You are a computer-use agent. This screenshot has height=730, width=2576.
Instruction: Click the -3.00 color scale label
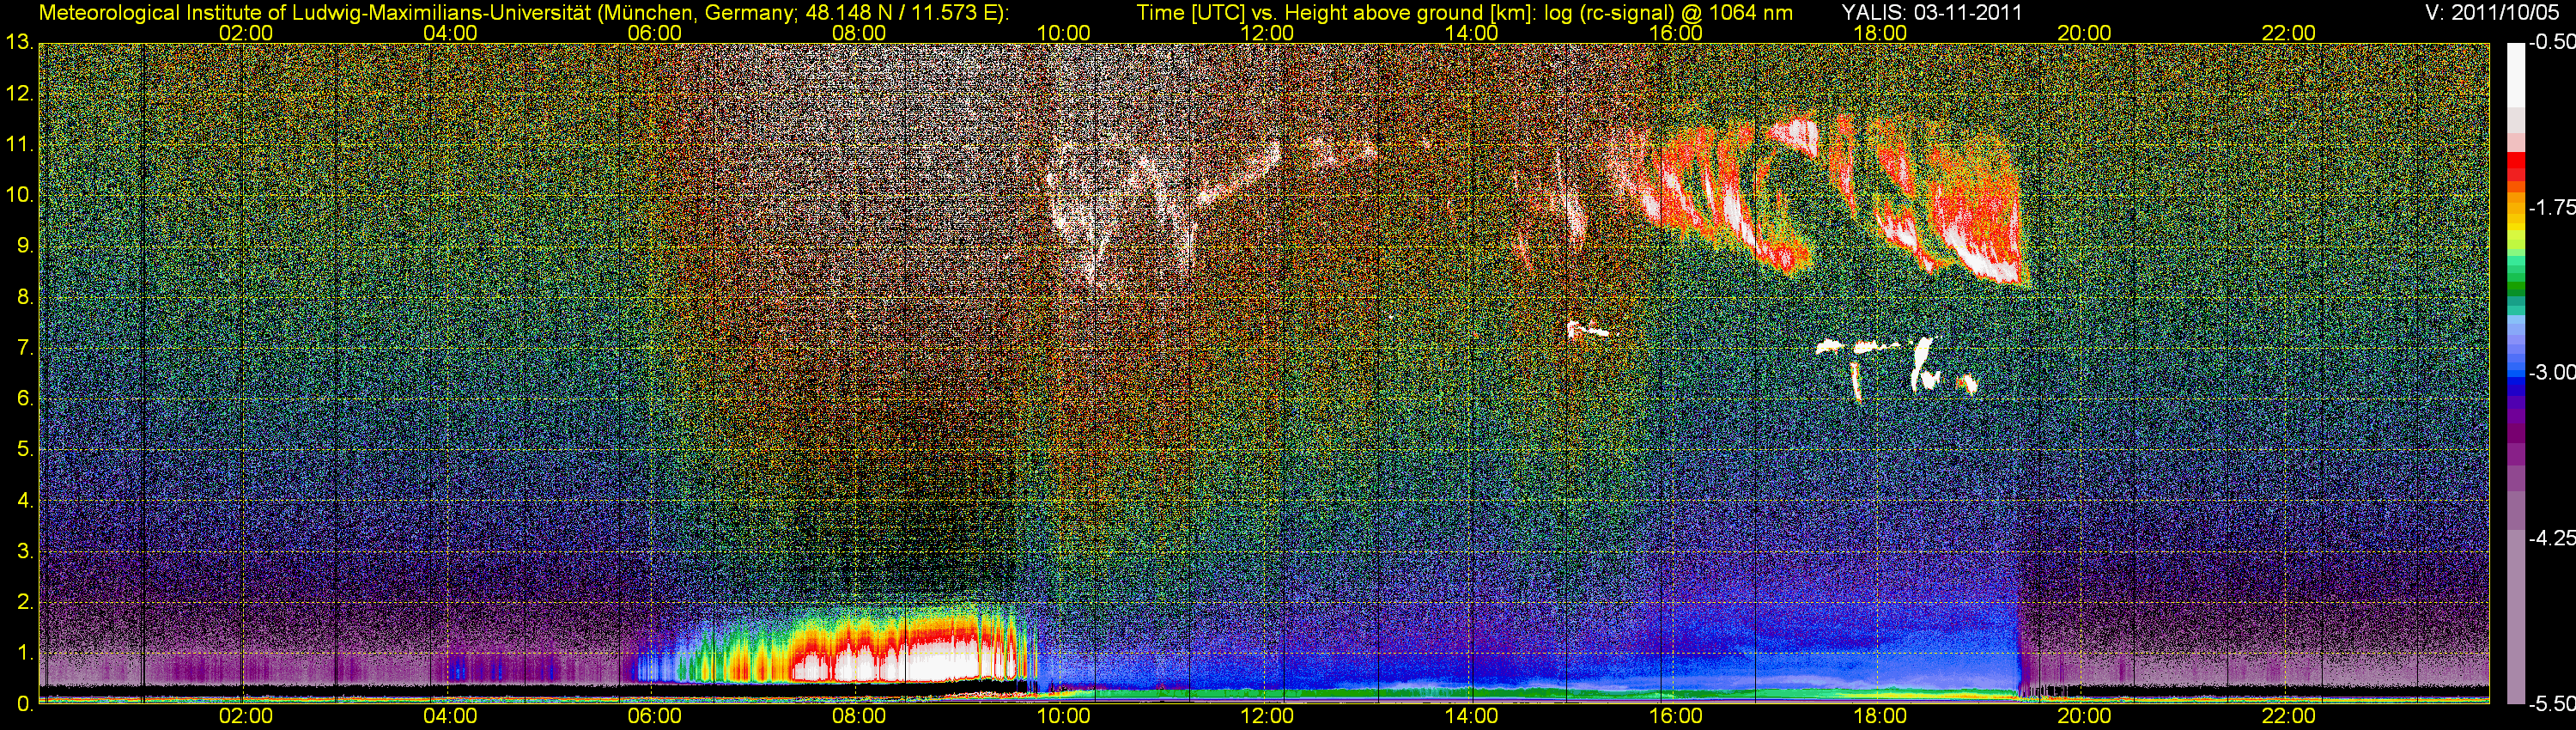coord(2551,373)
